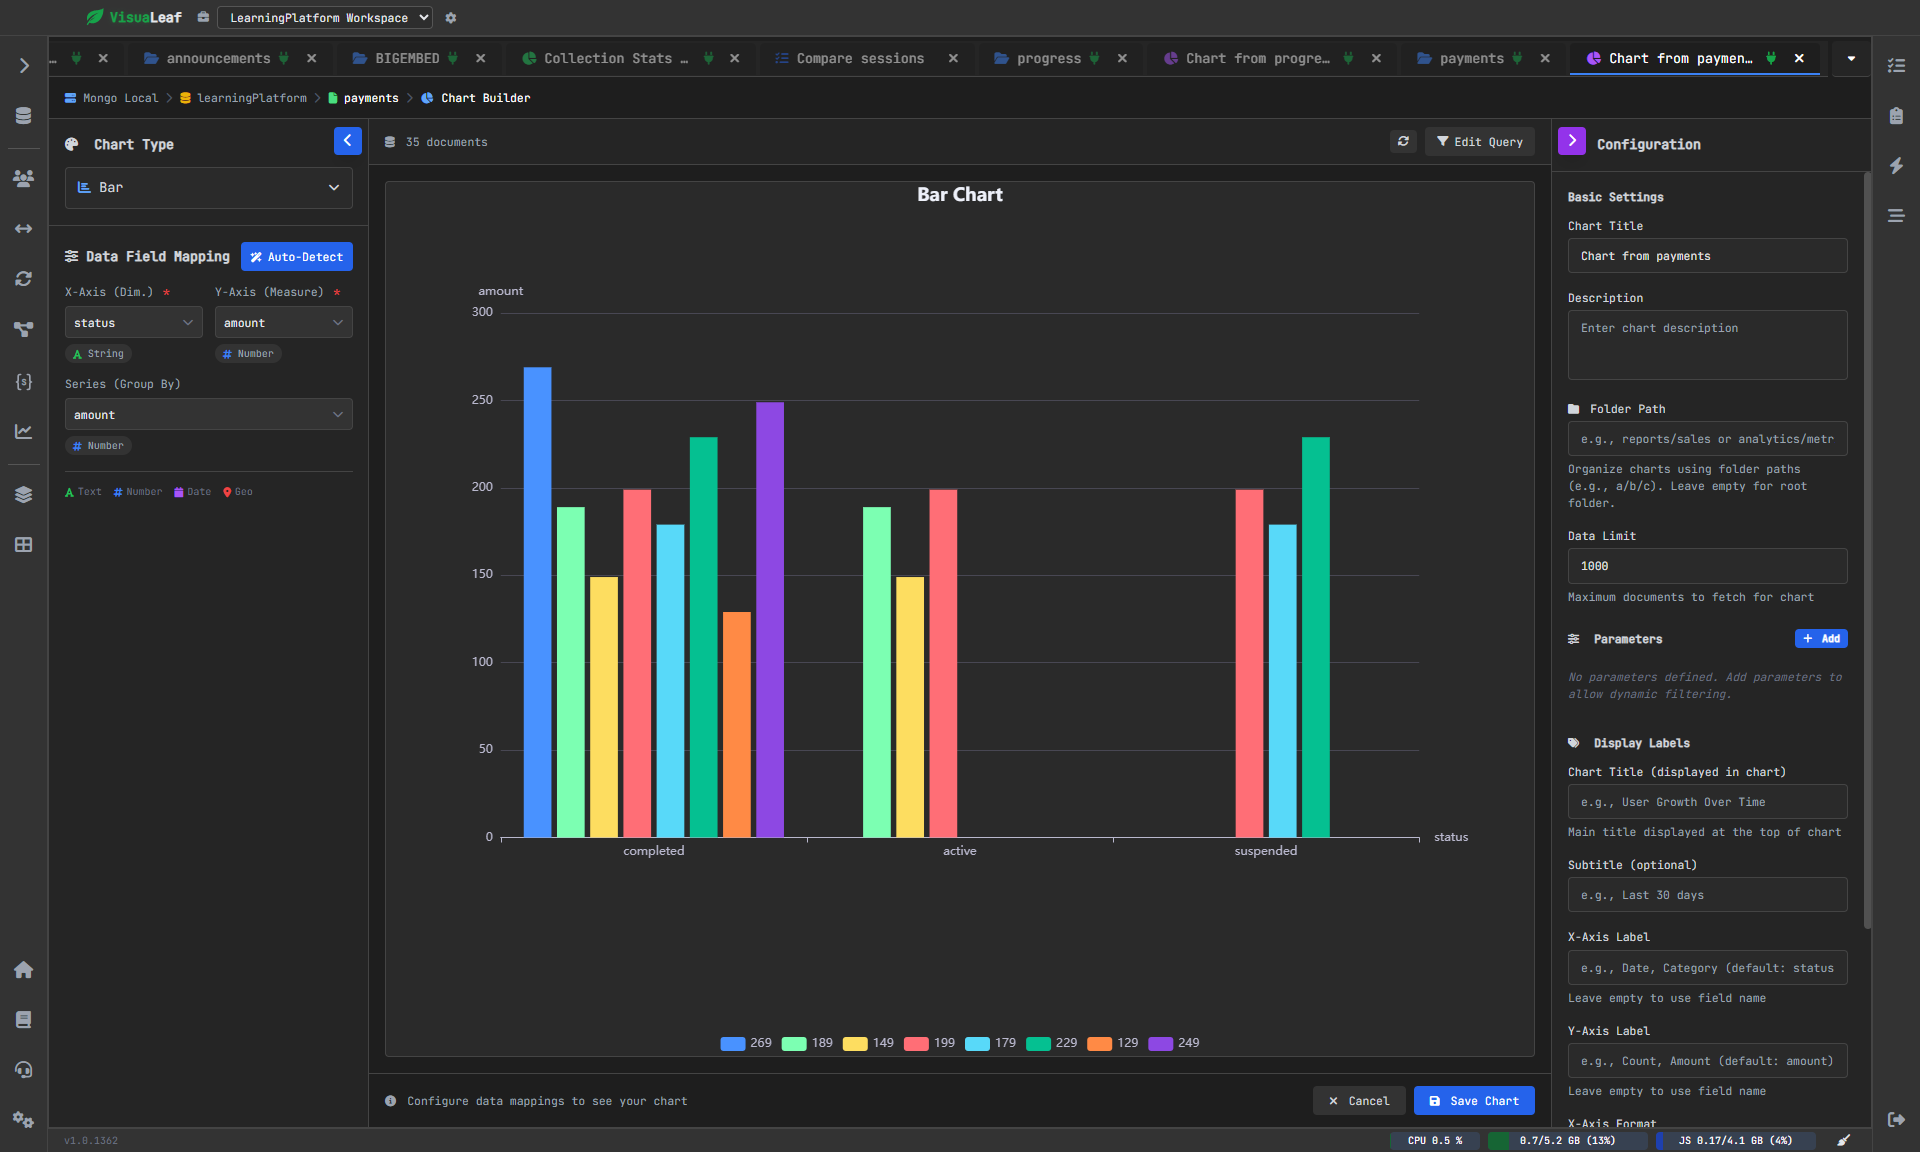Click the headset support icon bottom left
The image size is (1920, 1152).
[x=23, y=1070]
